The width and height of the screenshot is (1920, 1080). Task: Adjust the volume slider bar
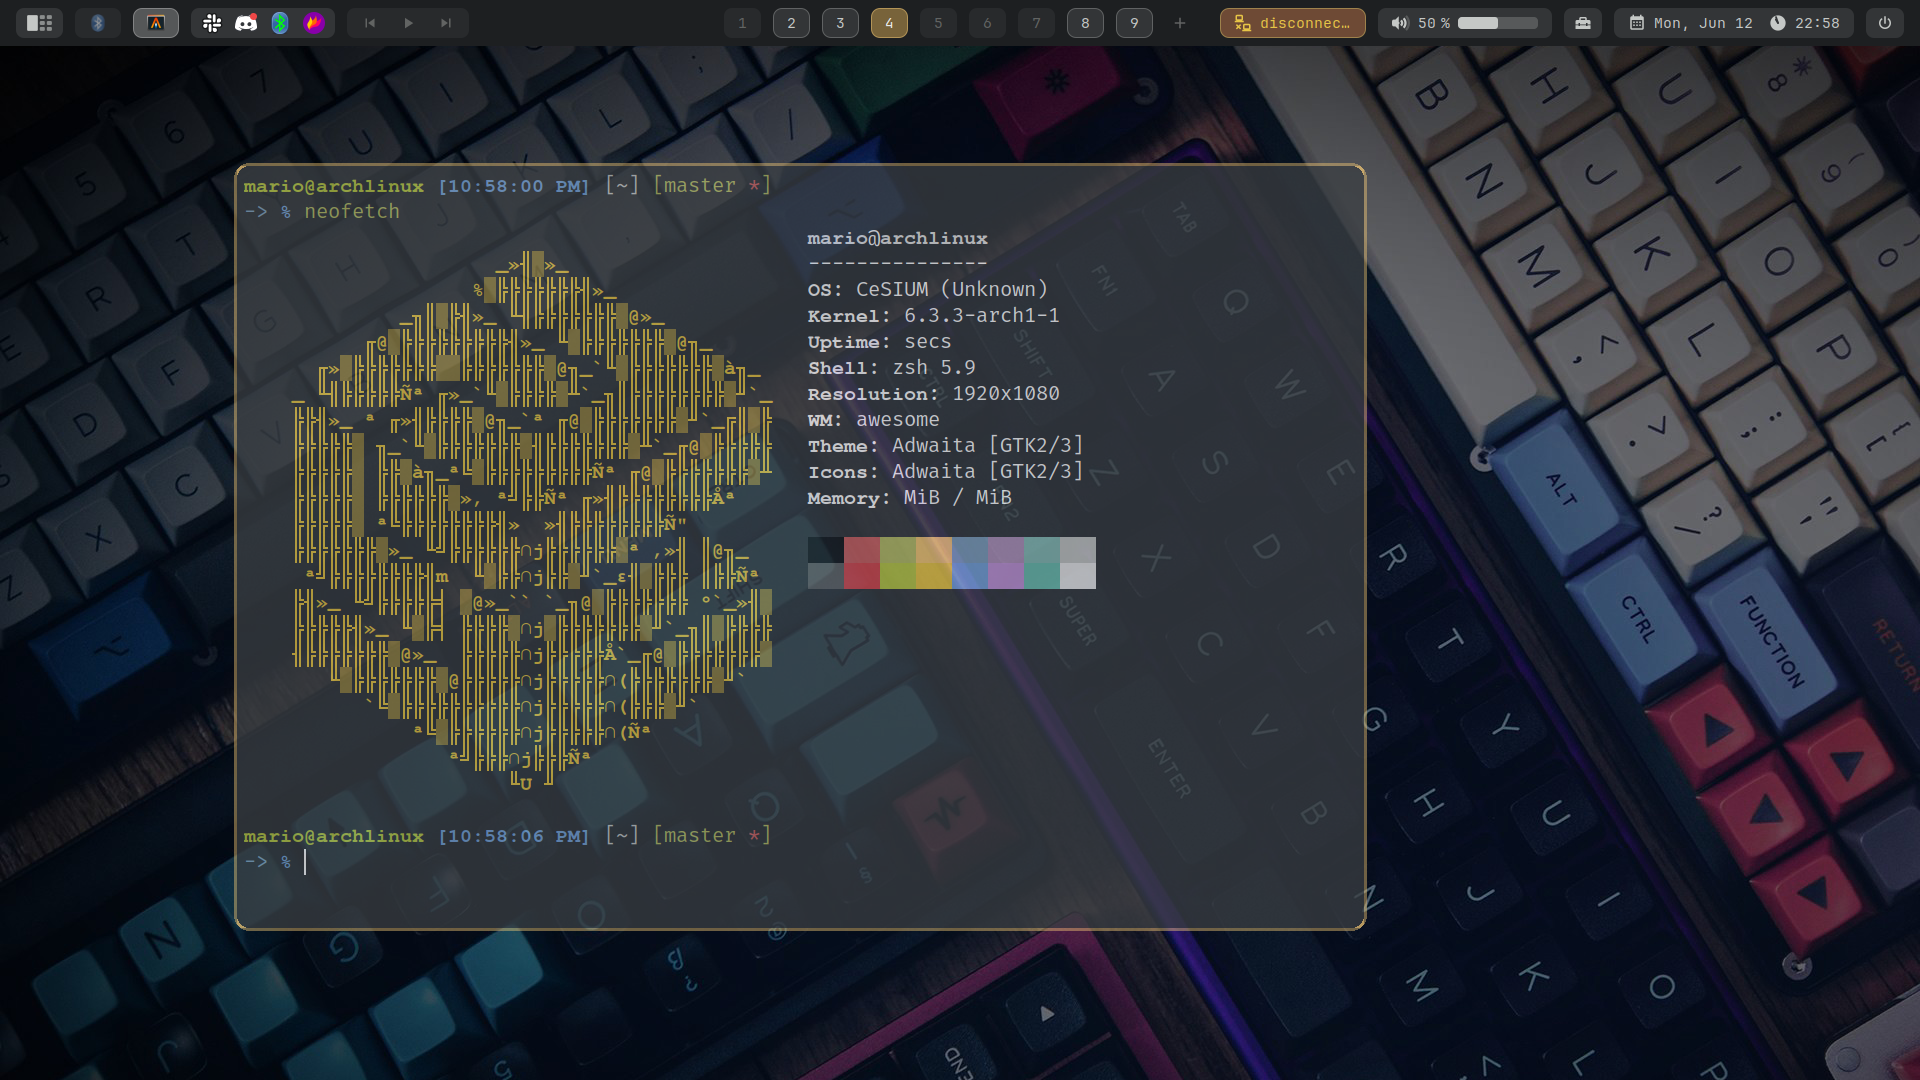tap(1497, 23)
